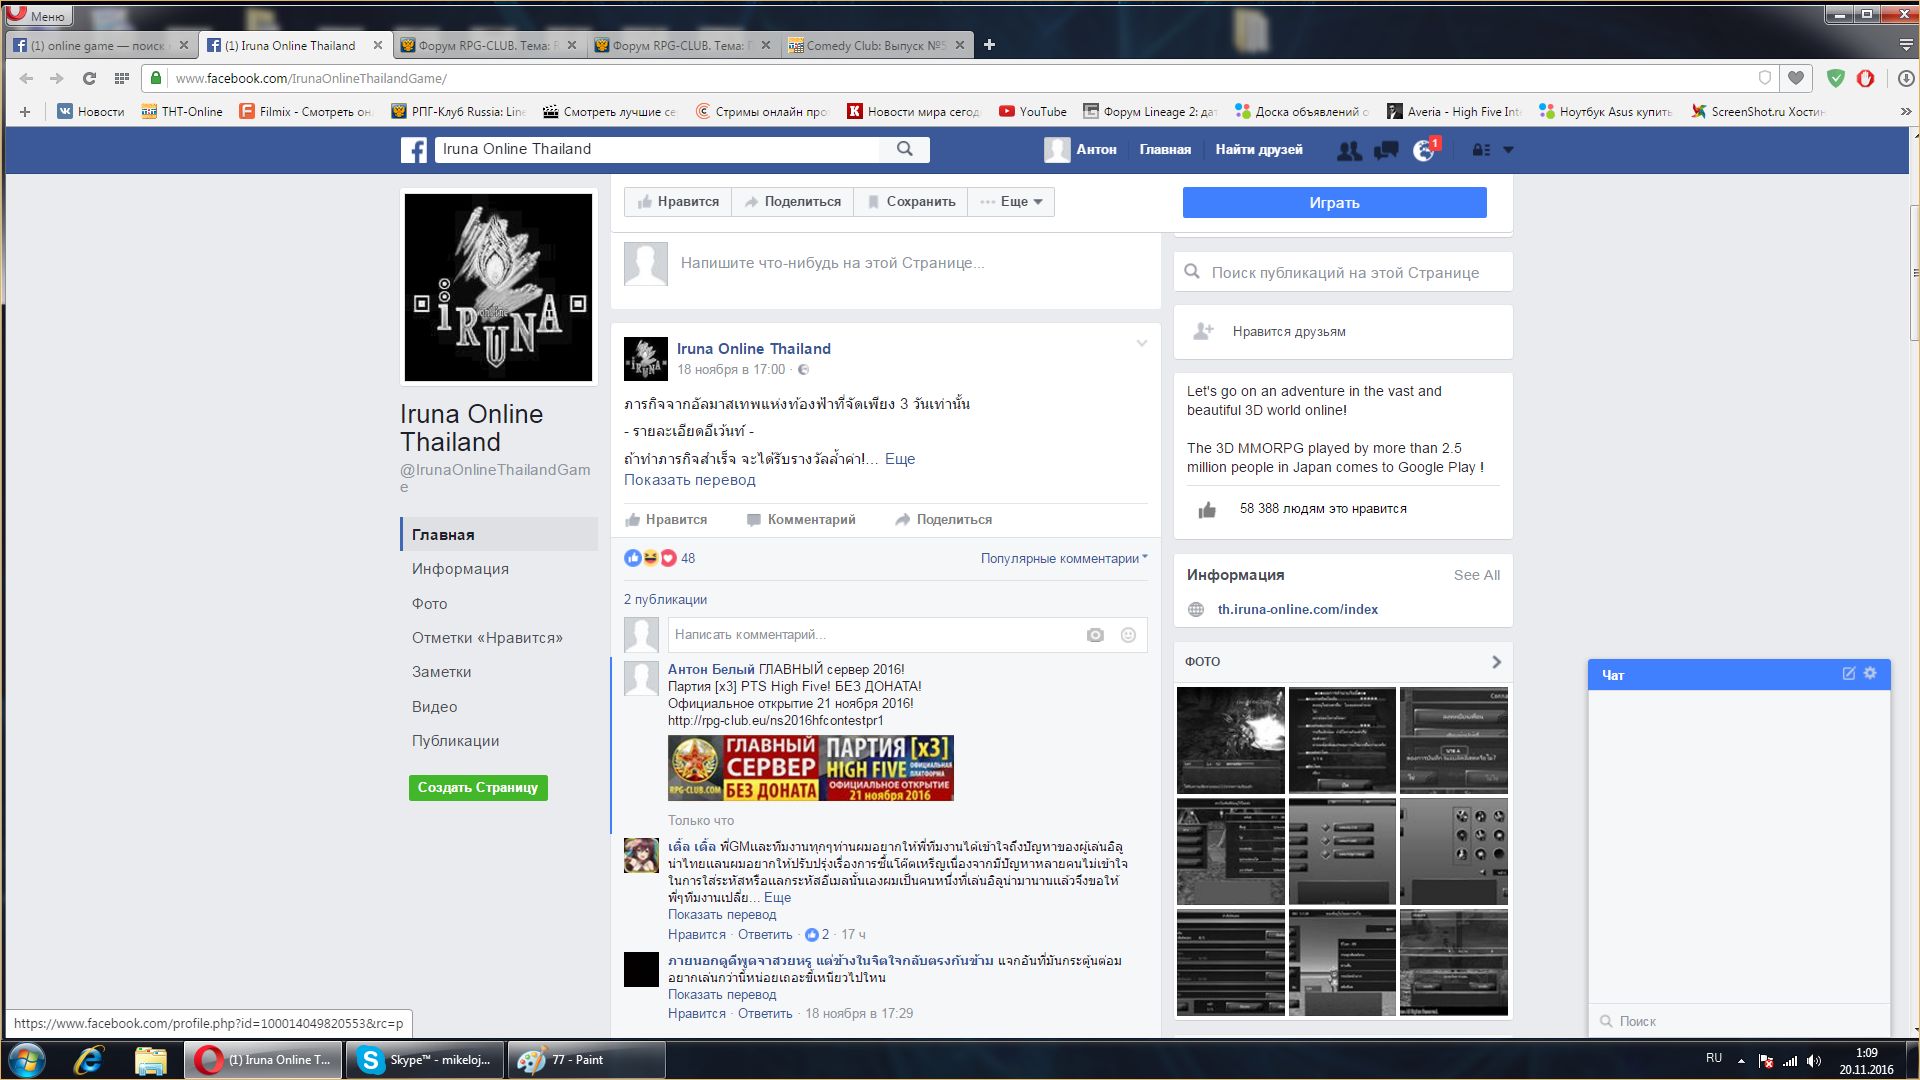This screenshot has height=1080, width=1920.
Task: Open the Opera Меню button
Action: (x=38, y=14)
